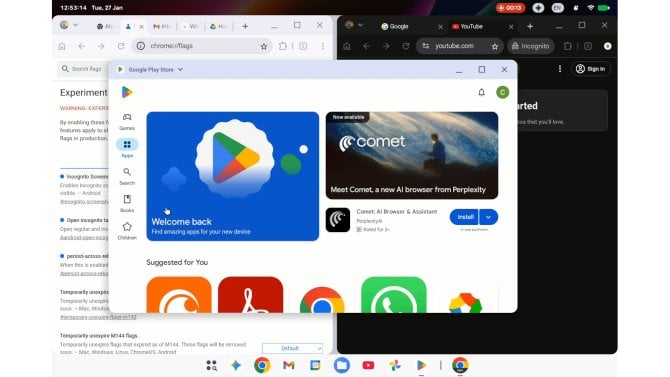The height and width of the screenshot is (377, 670).
Task: Open new tab in incognito window
Action: pyautogui.click(x=530, y=27)
